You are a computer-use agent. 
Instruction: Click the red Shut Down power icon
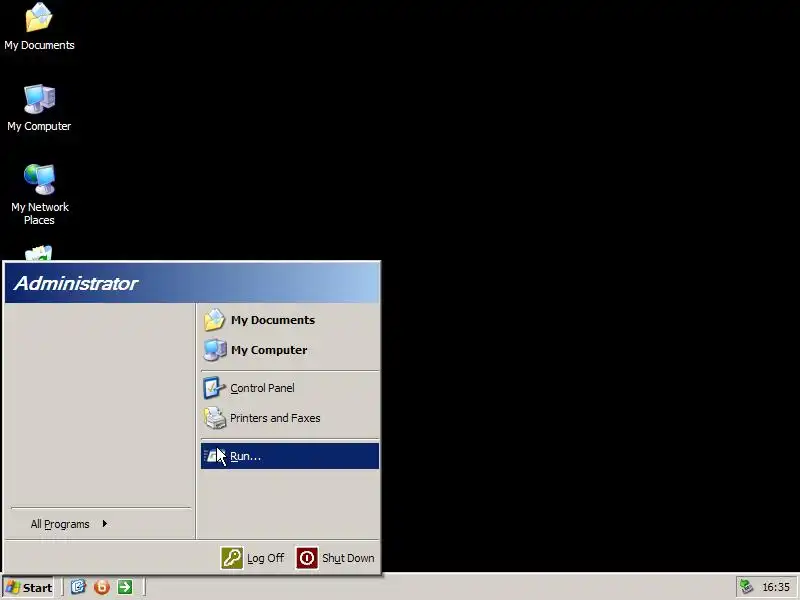[x=307, y=558]
